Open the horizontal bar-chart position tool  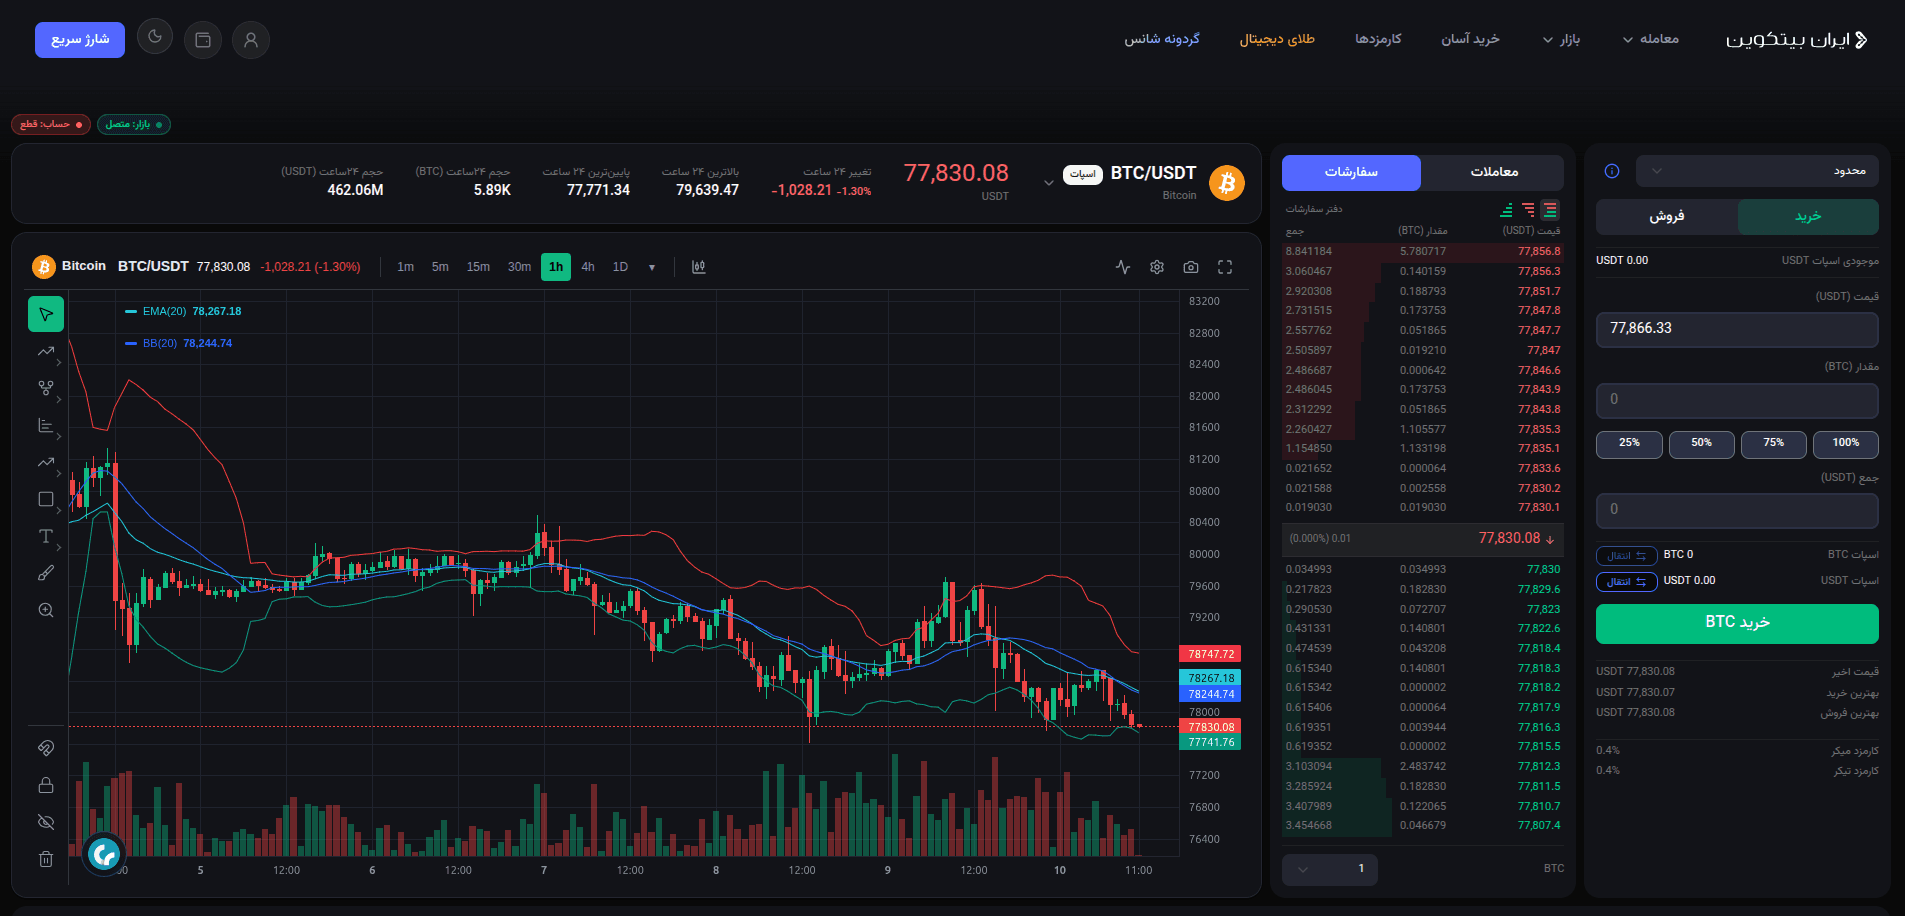click(46, 425)
